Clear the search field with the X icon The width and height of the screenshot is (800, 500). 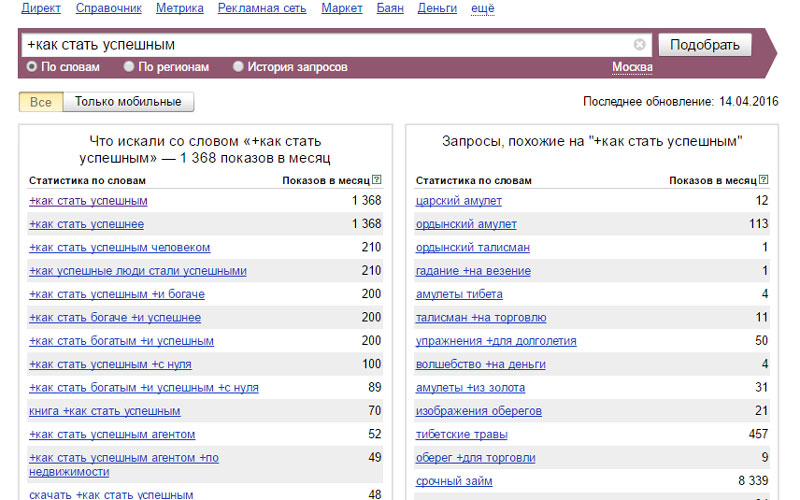640,45
